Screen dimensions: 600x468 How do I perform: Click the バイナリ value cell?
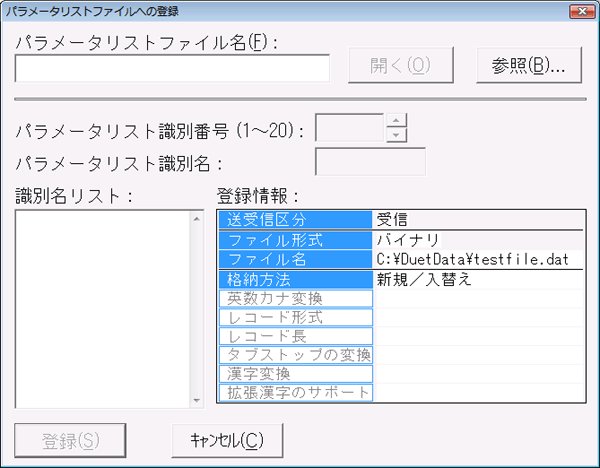478,240
